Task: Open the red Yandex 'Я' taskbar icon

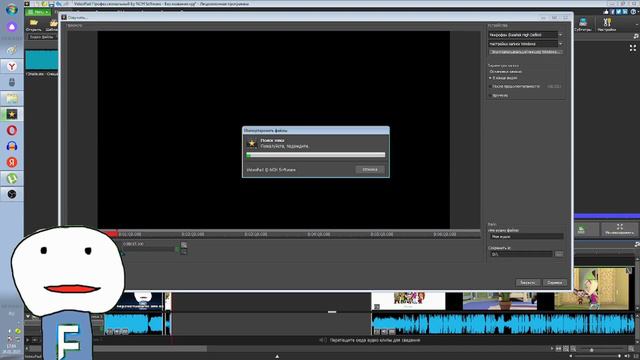Action: [12, 162]
